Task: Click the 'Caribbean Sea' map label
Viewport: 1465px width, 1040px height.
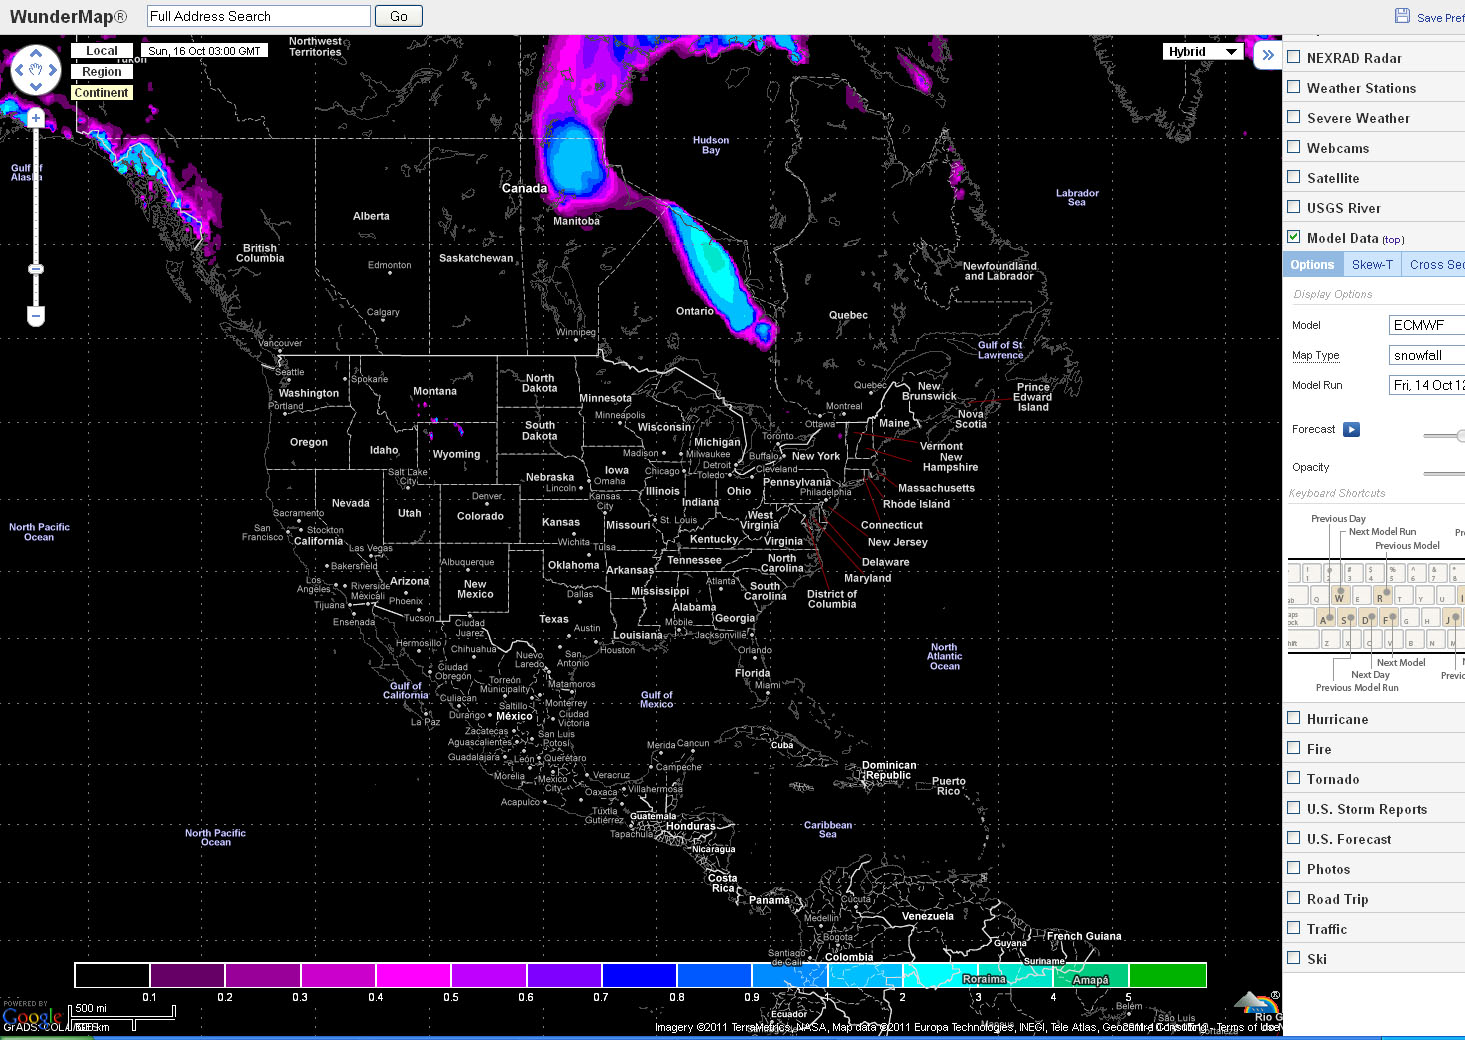Action: click(x=828, y=830)
